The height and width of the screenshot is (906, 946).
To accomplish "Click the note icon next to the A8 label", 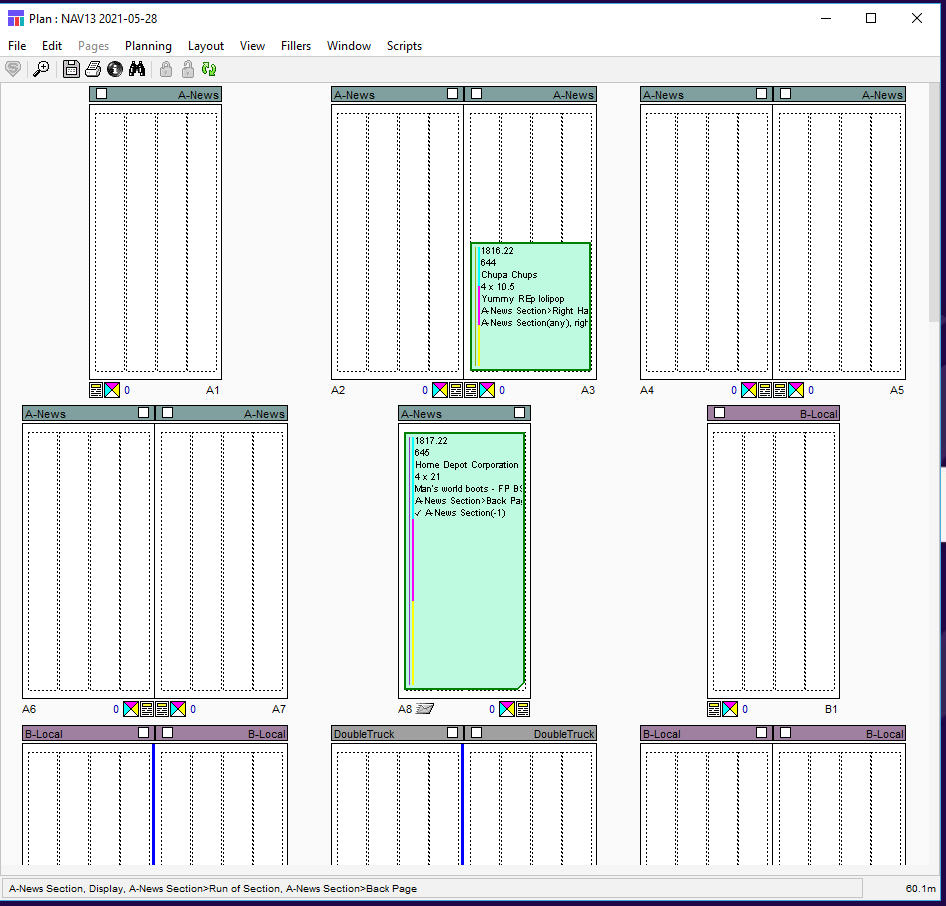I will [x=425, y=709].
